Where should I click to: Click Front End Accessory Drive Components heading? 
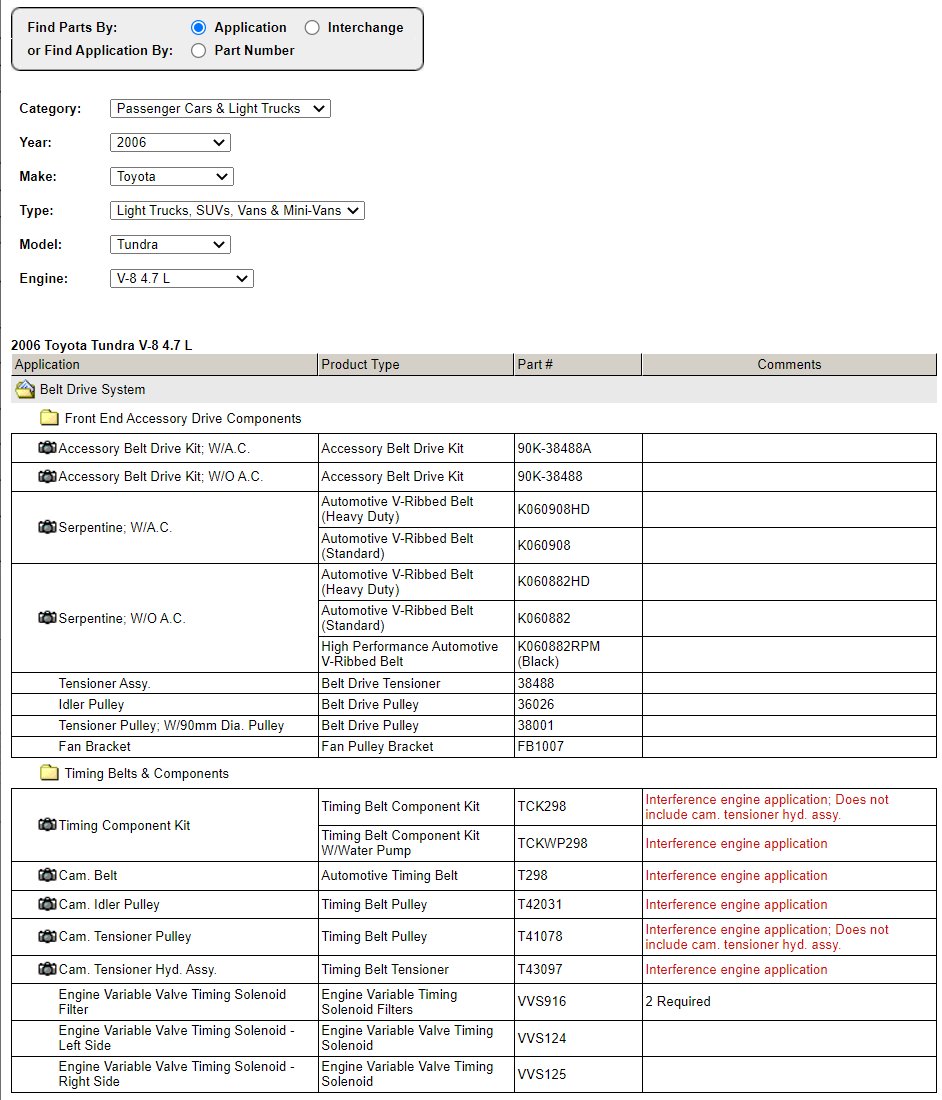(183, 418)
